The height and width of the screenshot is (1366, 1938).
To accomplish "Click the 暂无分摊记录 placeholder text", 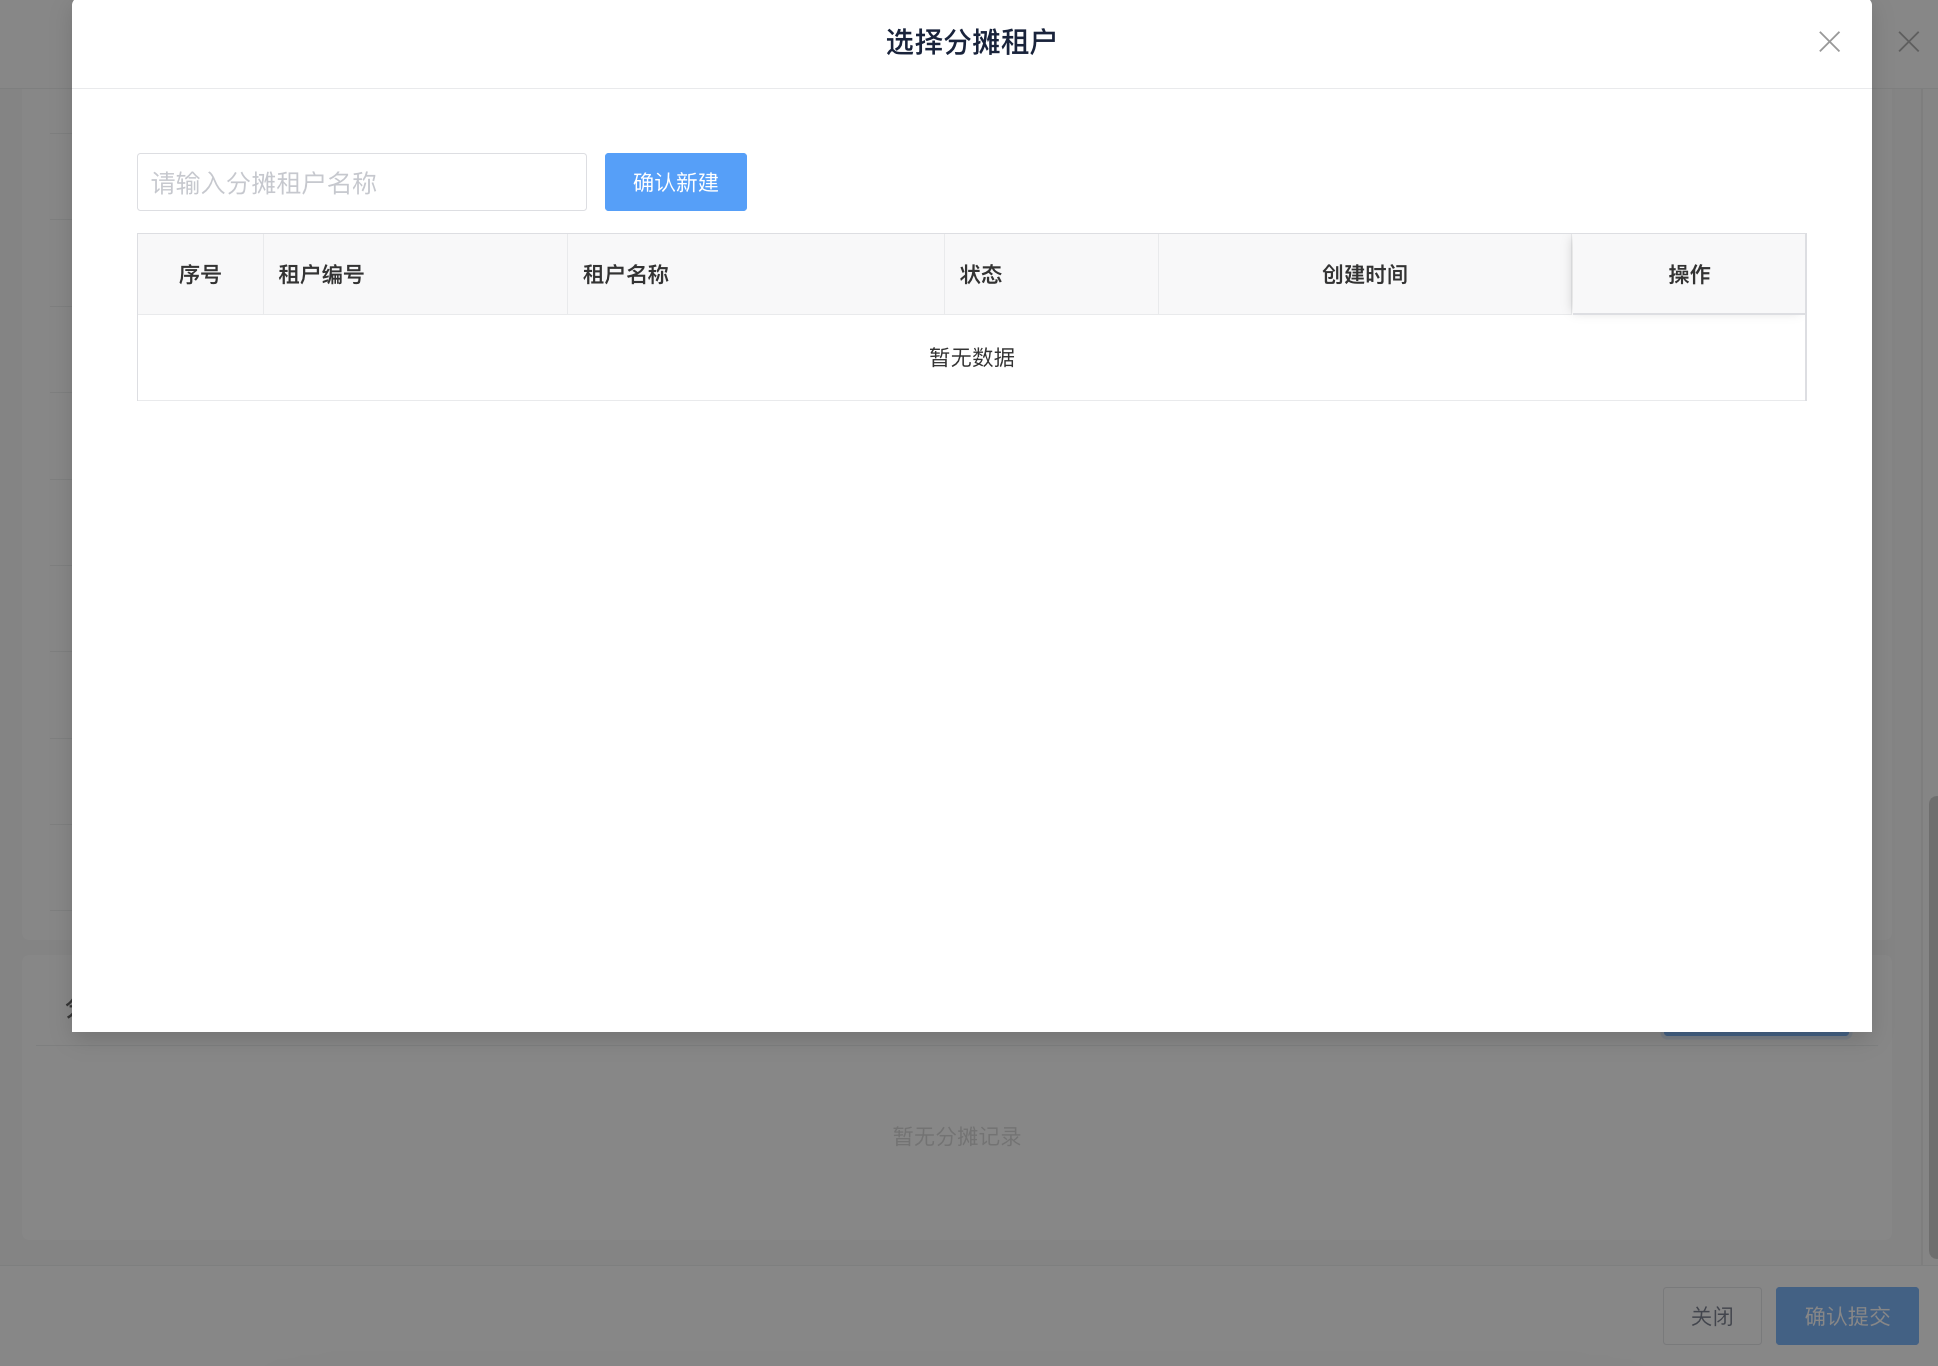I will pos(956,1137).
